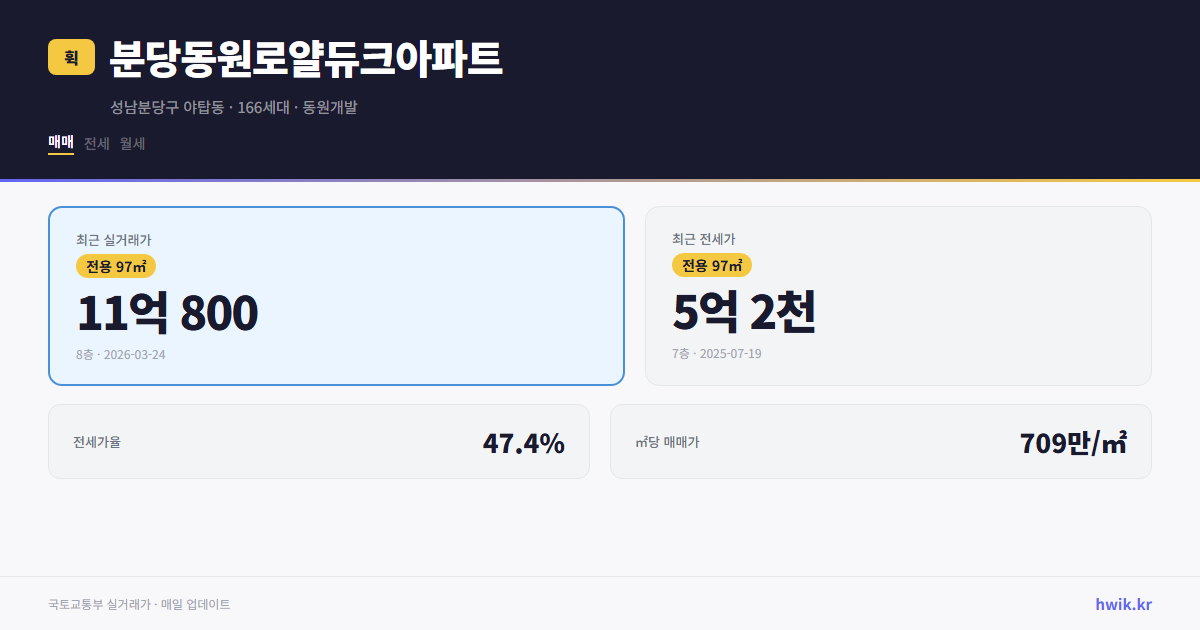Open the 최근 전세가 card

[x=898, y=295]
